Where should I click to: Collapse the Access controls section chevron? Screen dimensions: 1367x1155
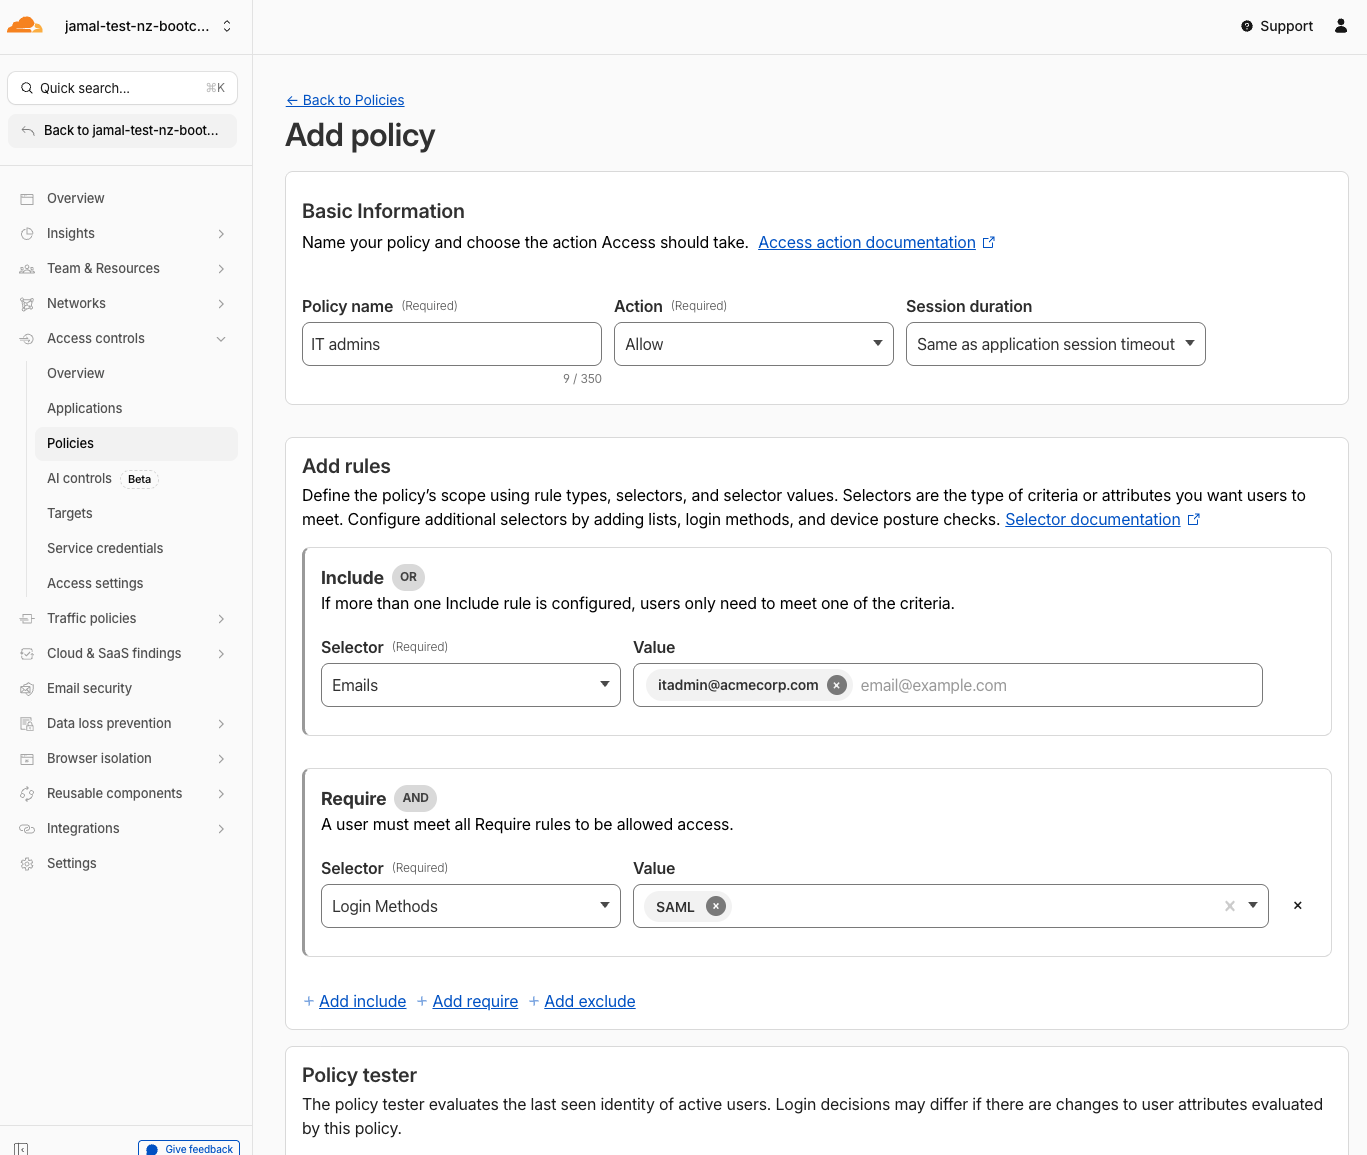pyautogui.click(x=221, y=339)
